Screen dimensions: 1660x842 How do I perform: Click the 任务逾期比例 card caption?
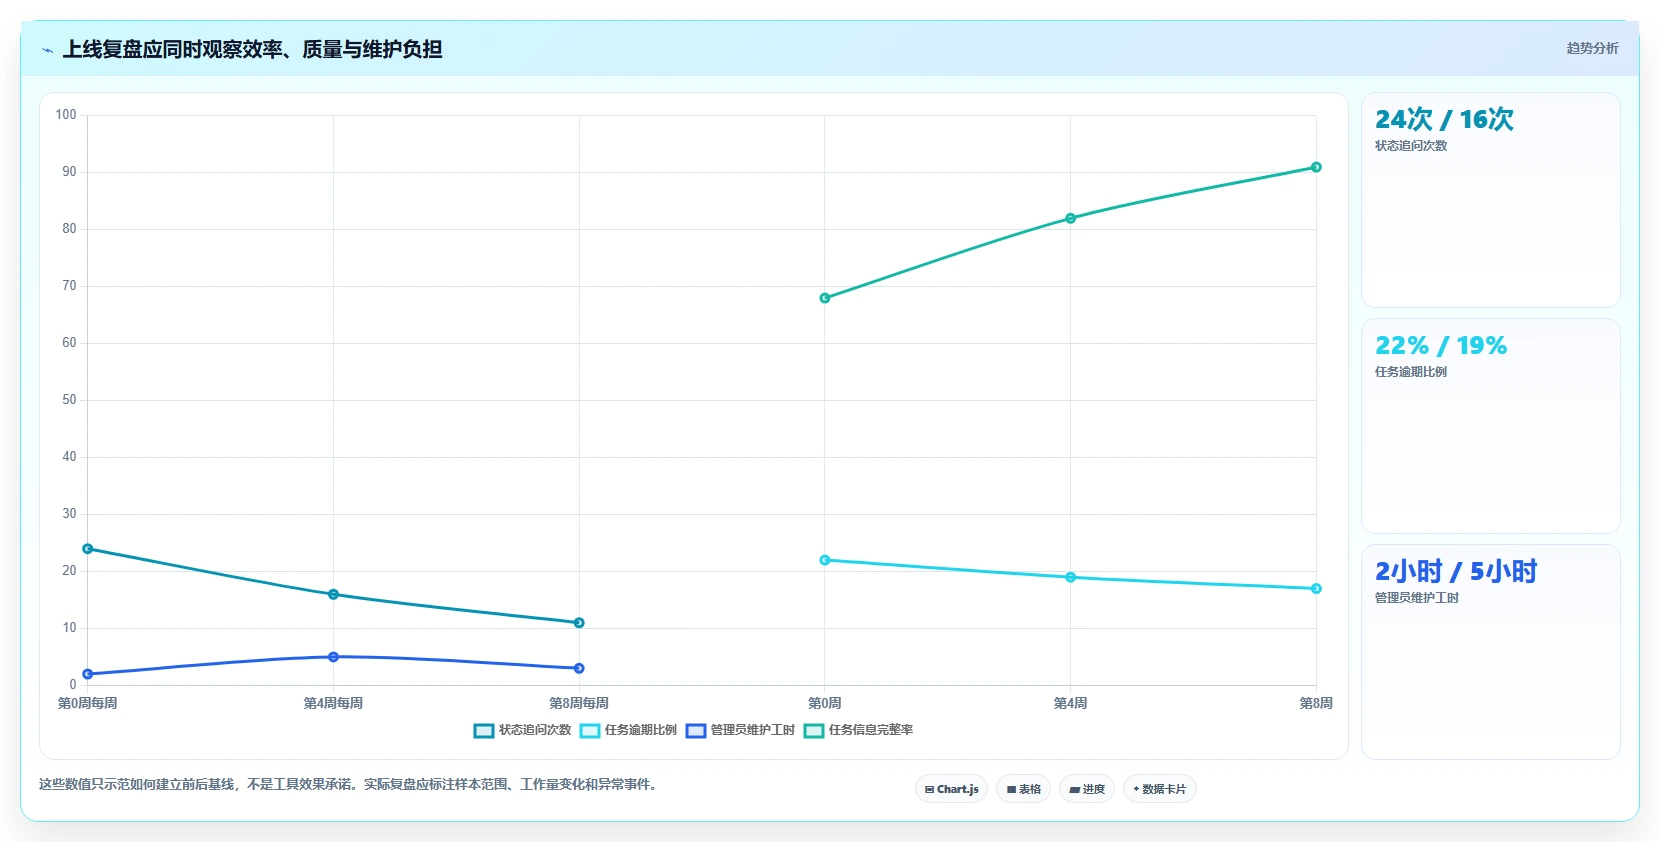[x=1411, y=372]
